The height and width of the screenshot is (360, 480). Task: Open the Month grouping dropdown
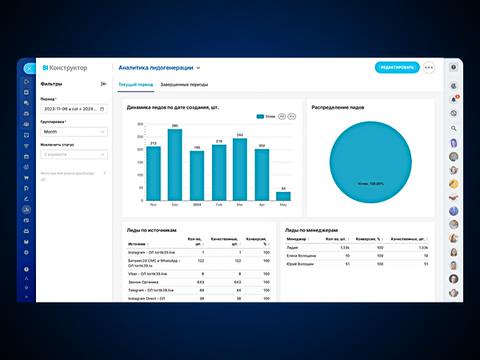(74, 132)
